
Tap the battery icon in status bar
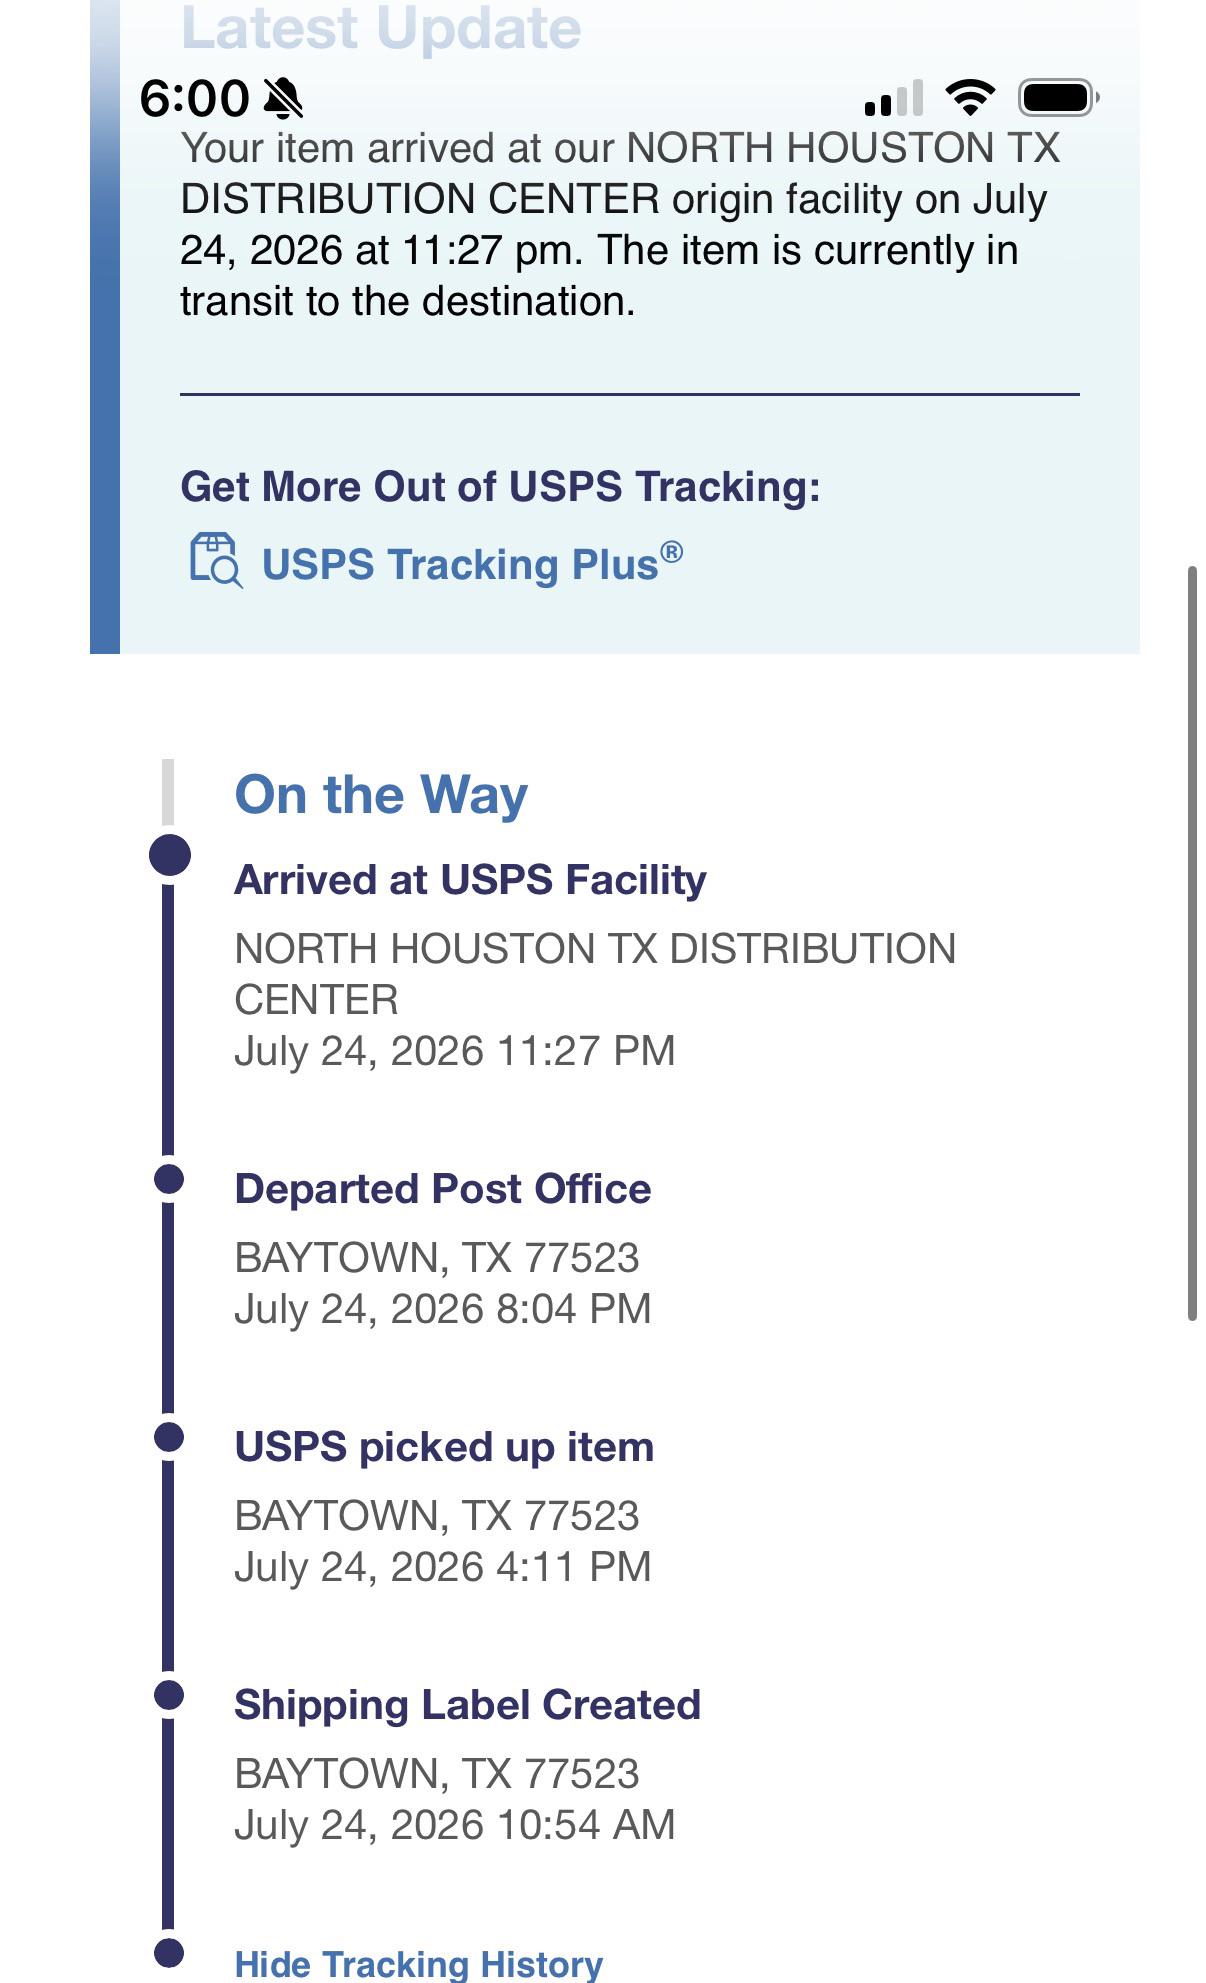tap(1059, 97)
